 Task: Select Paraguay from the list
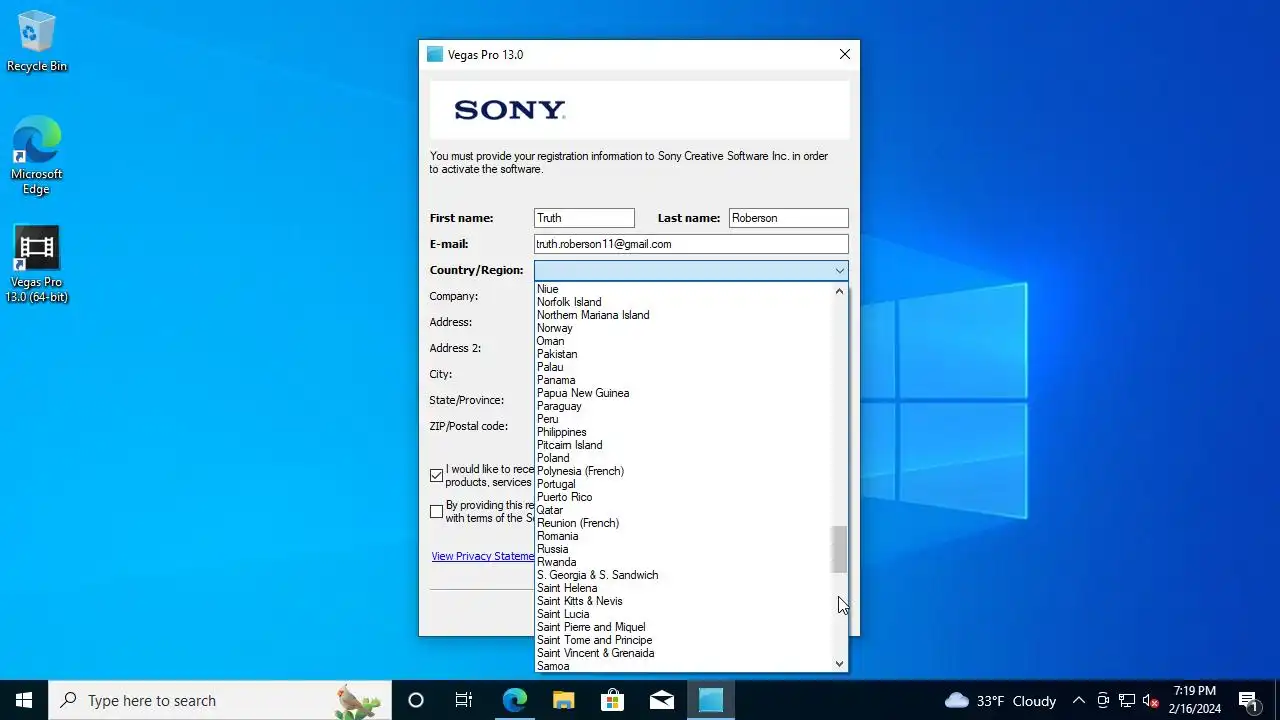683,406
